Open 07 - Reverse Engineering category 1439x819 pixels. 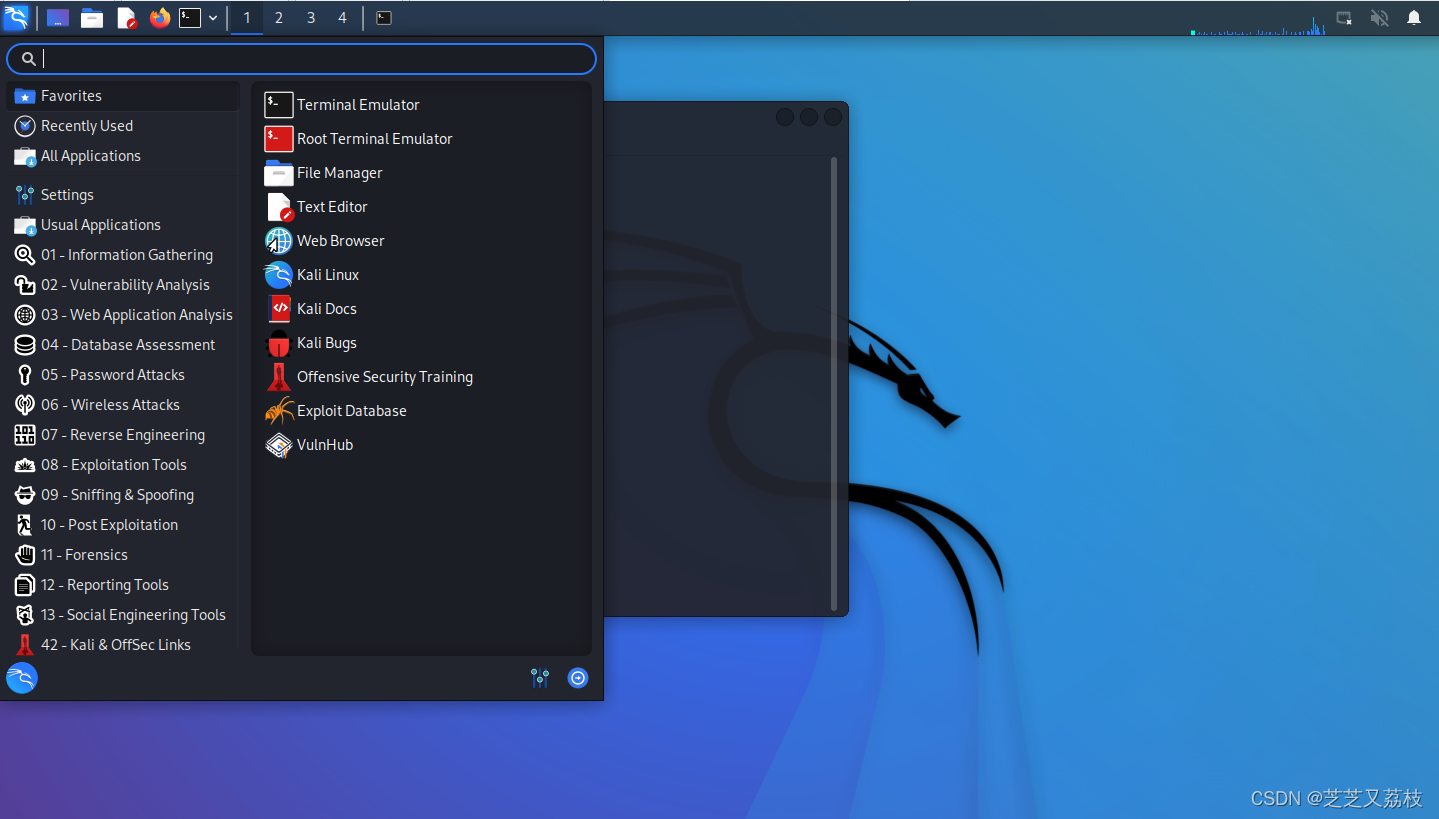(123, 435)
